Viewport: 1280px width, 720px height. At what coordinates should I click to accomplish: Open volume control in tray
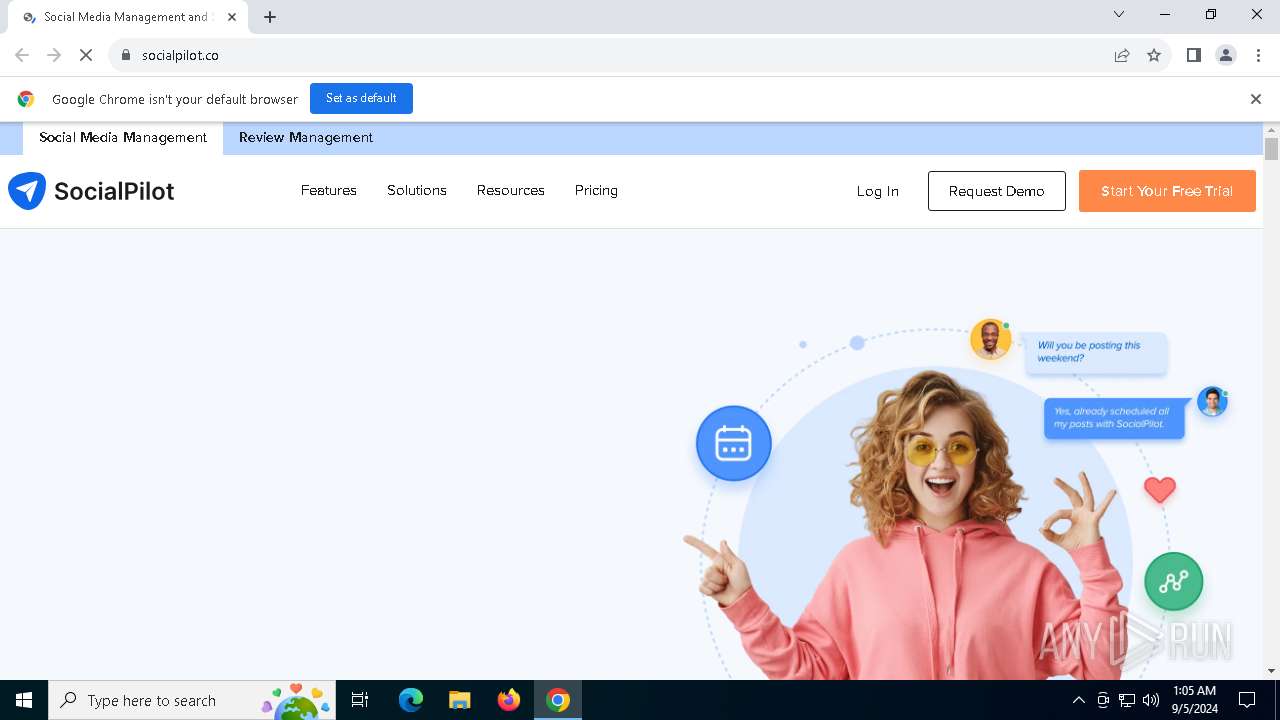coord(1151,700)
